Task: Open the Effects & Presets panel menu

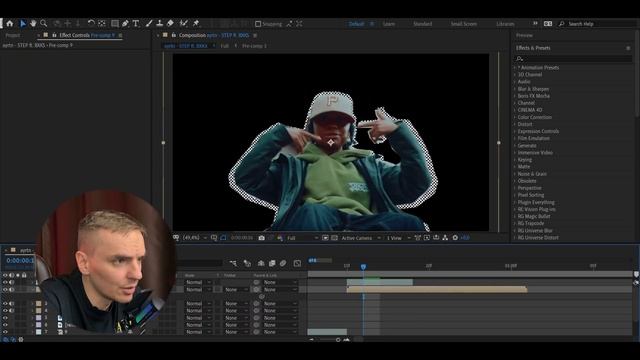Action: coord(628,48)
